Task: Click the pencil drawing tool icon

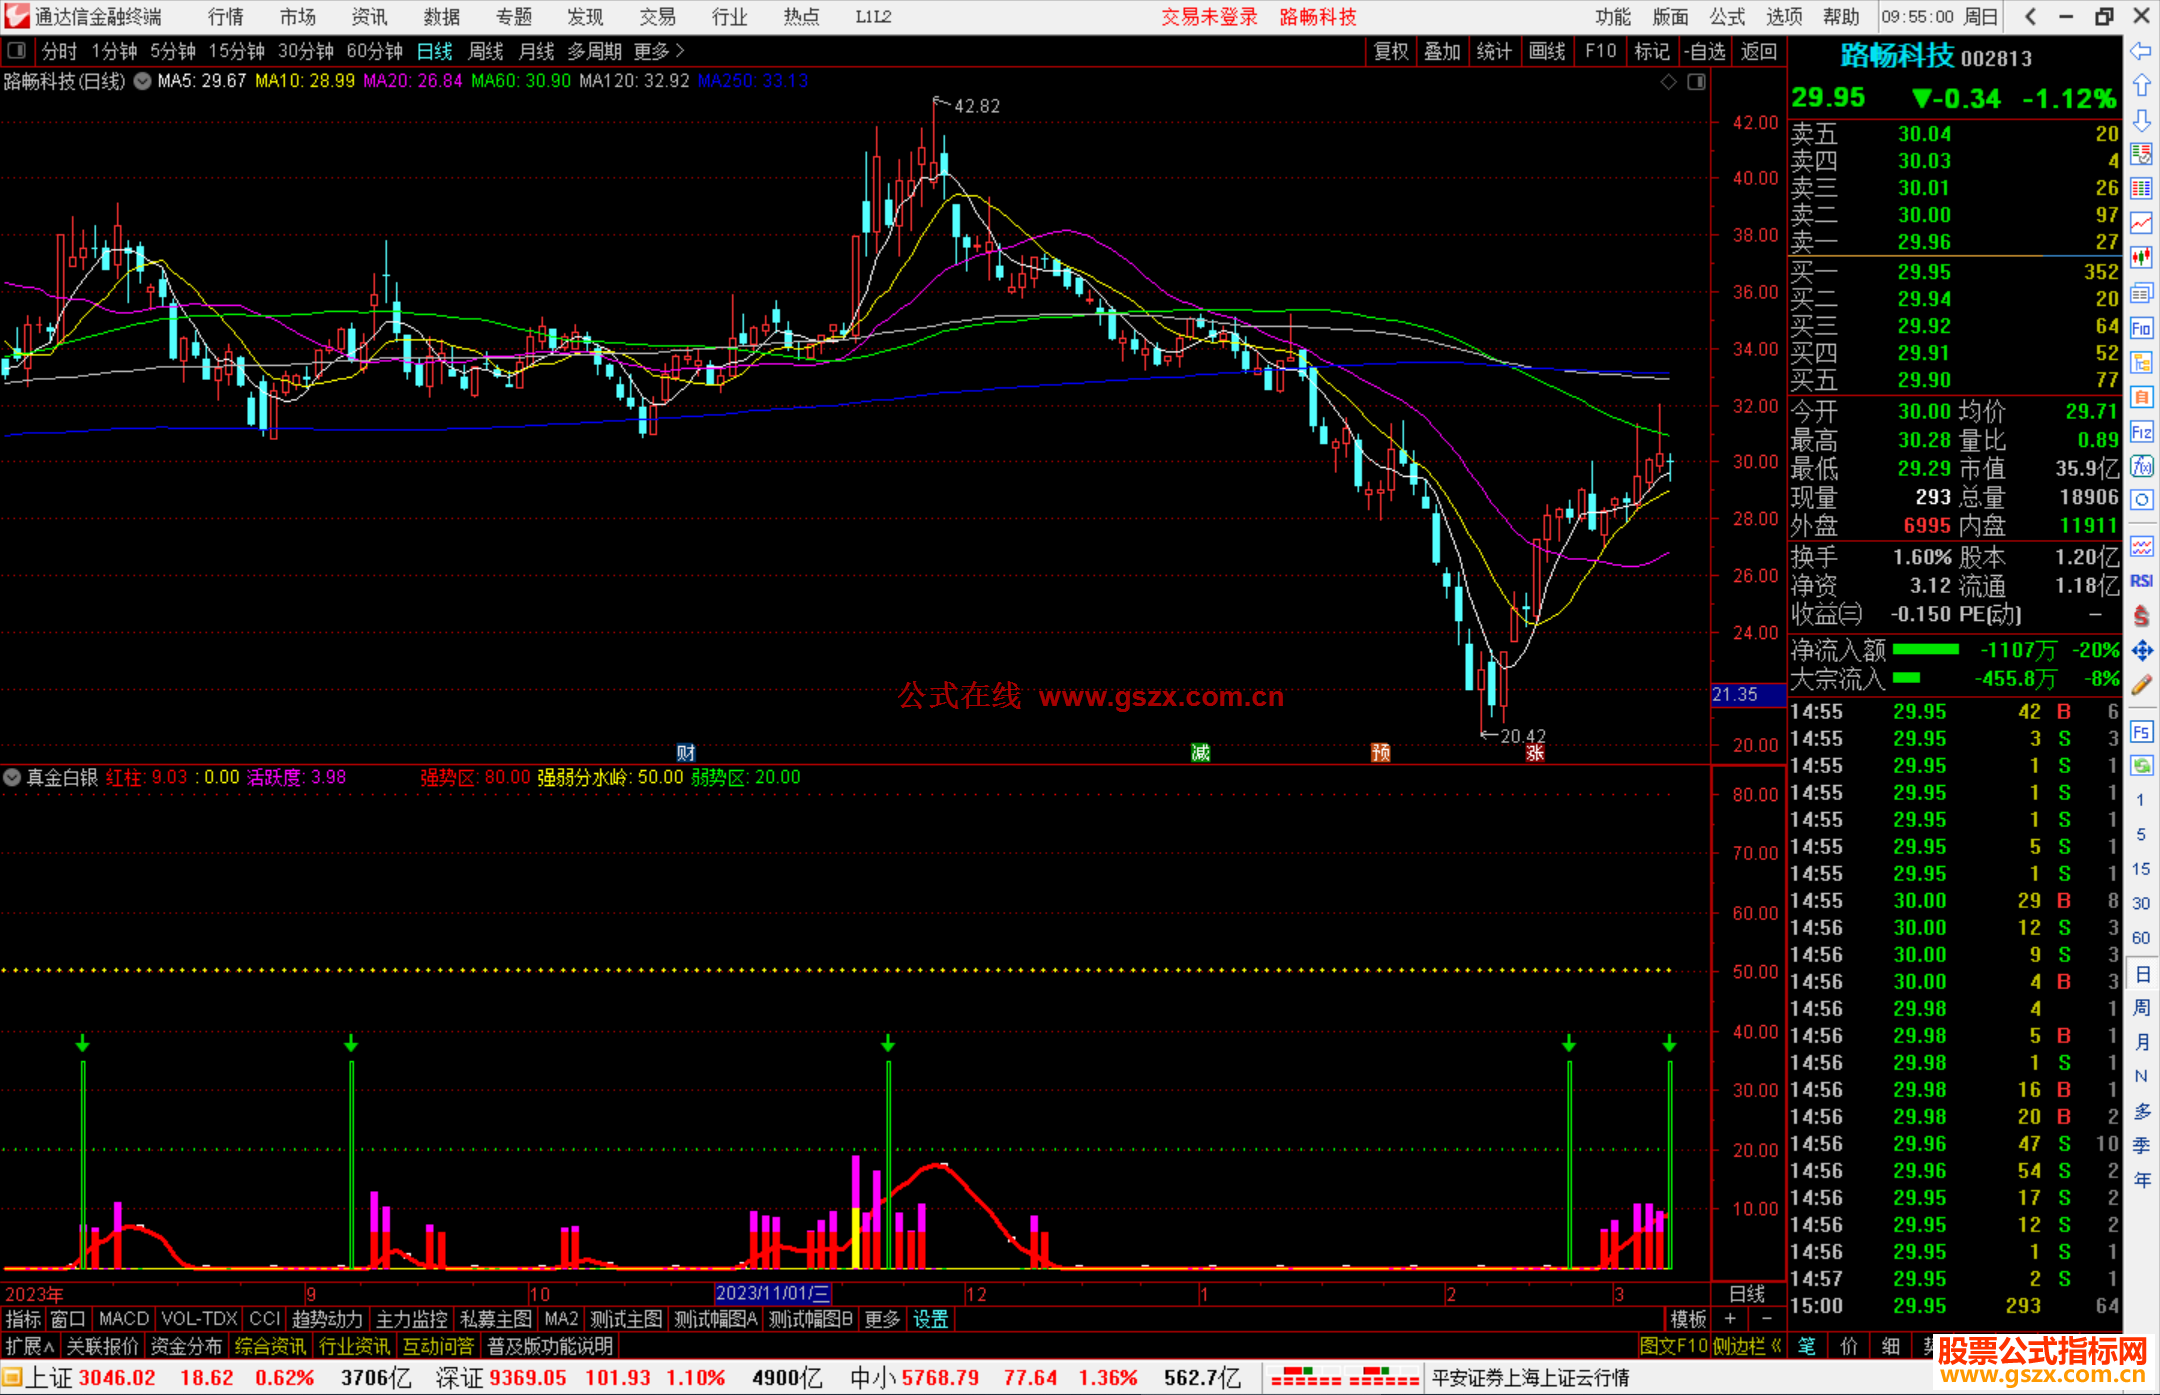Action: [x=2141, y=685]
